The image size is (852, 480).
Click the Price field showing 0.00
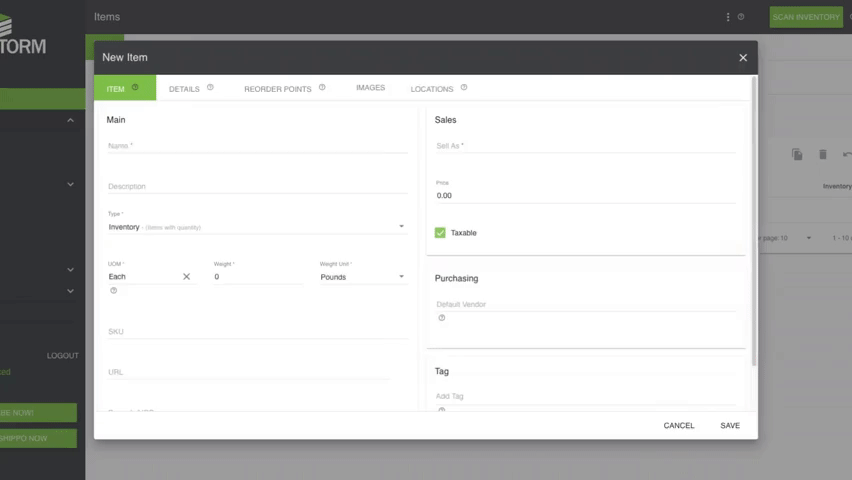tap(586, 196)
